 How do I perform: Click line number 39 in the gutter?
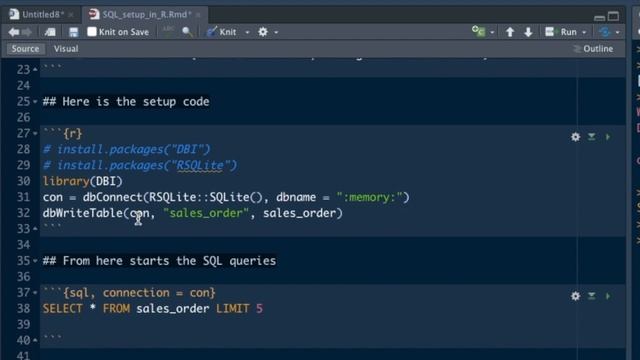coord(23,324)
